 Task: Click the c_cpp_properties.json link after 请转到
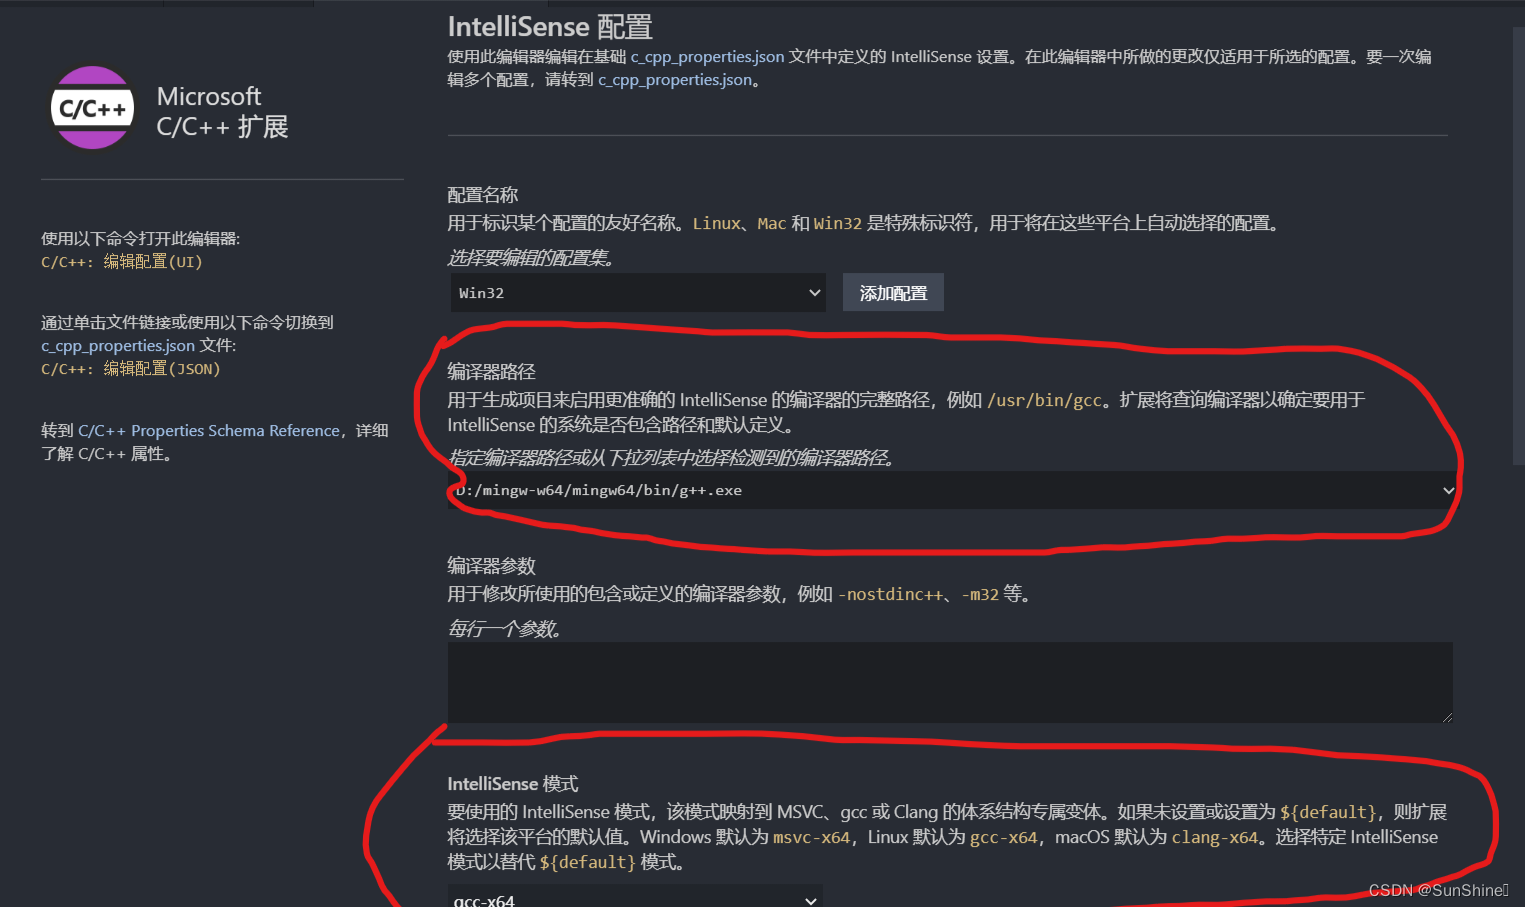pyautogui.click(x=675, y=80)
